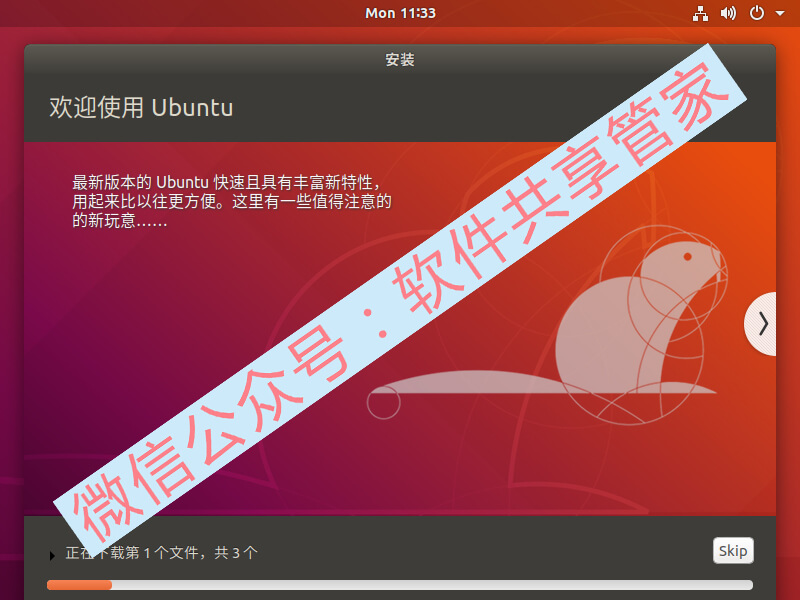Advance to the next slideshow slide
This screenshot has height=600, width=800.
[761, 323]
